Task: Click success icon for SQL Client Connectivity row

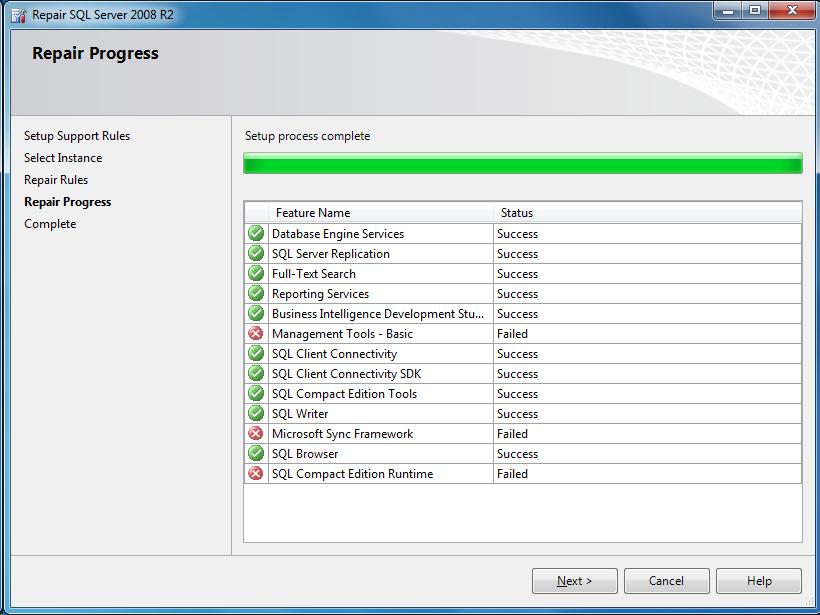Action: (x=256, y=353)
